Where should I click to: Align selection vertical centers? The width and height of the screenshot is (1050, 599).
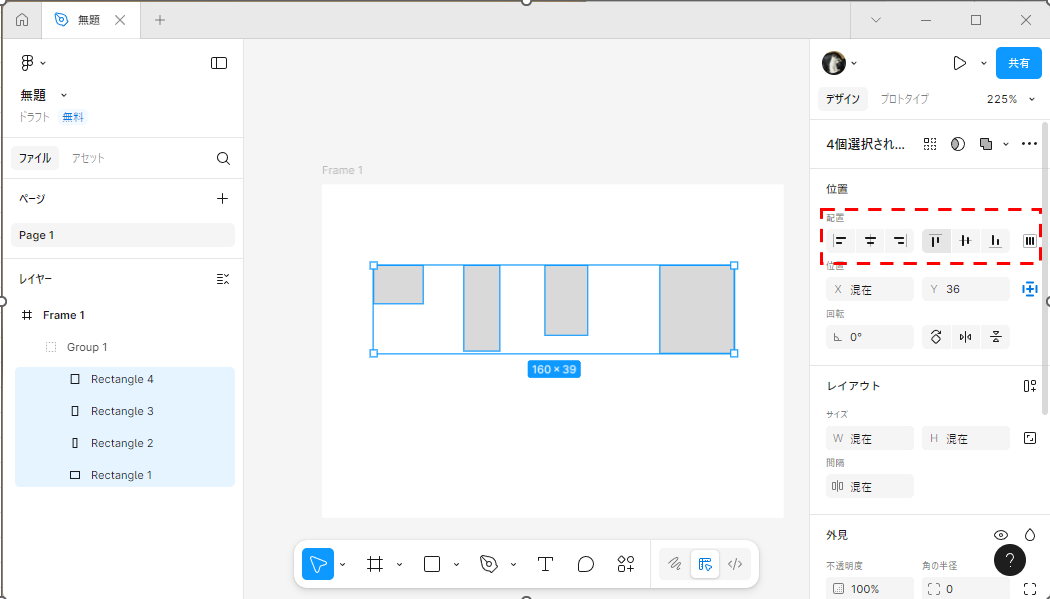click(965, 241)
